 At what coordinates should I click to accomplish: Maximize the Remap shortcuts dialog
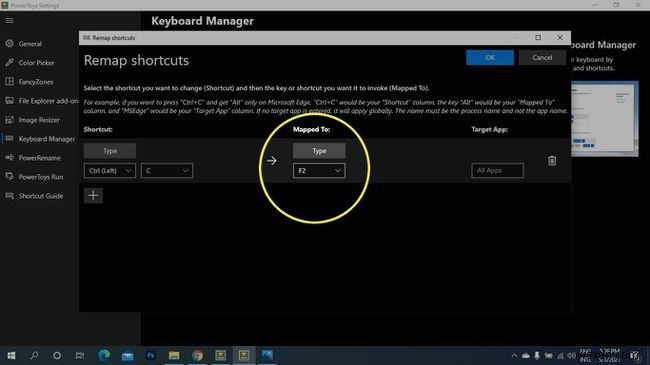pos(538,38)
